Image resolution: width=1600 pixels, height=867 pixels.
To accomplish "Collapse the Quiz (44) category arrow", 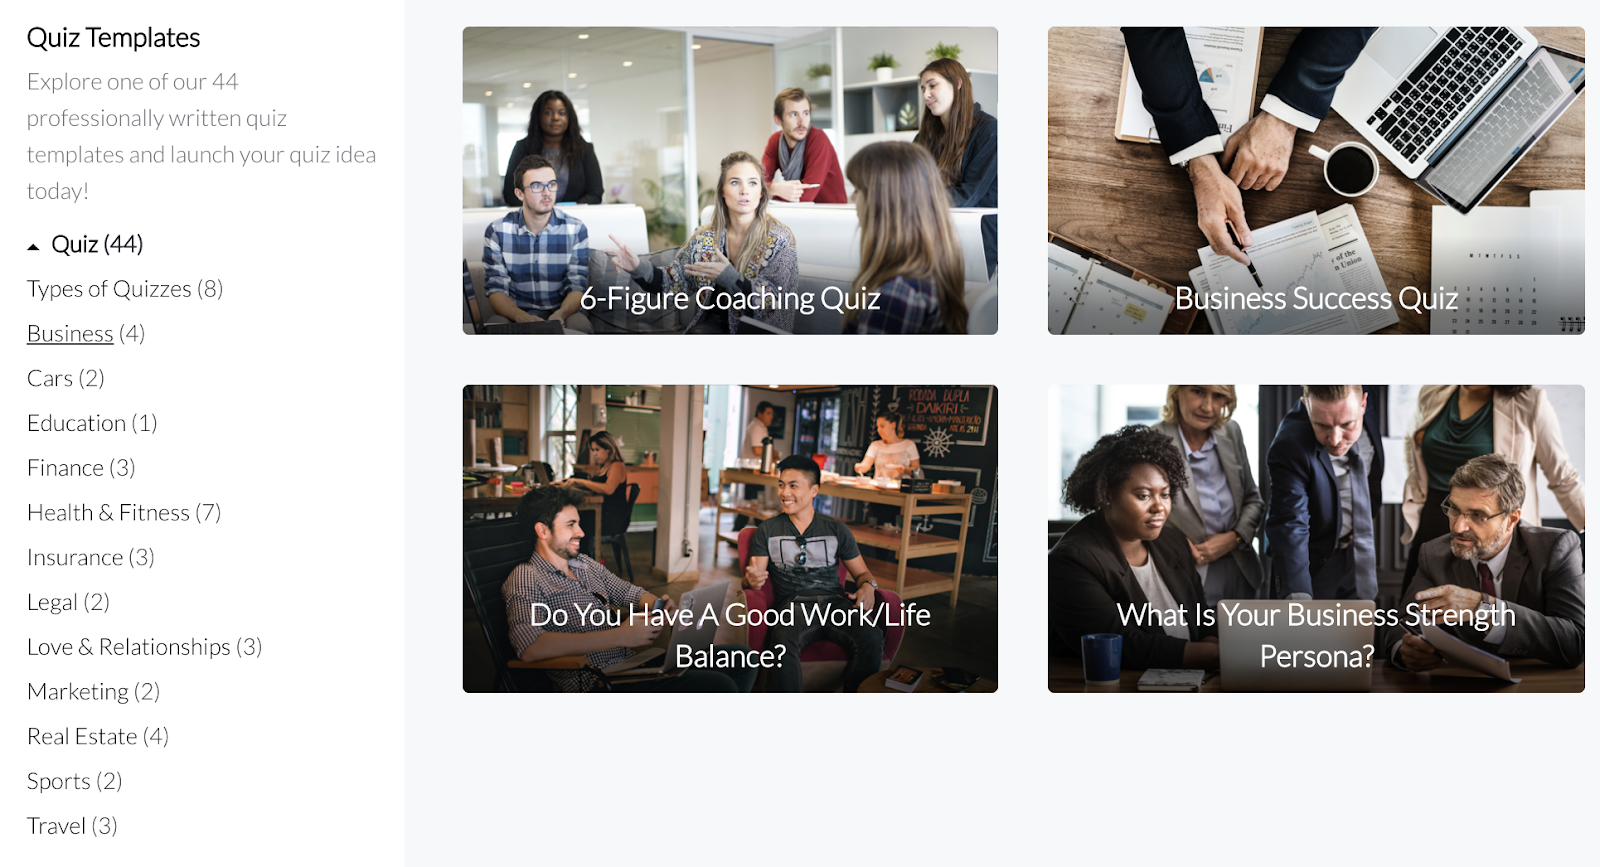I will point(33,246).
